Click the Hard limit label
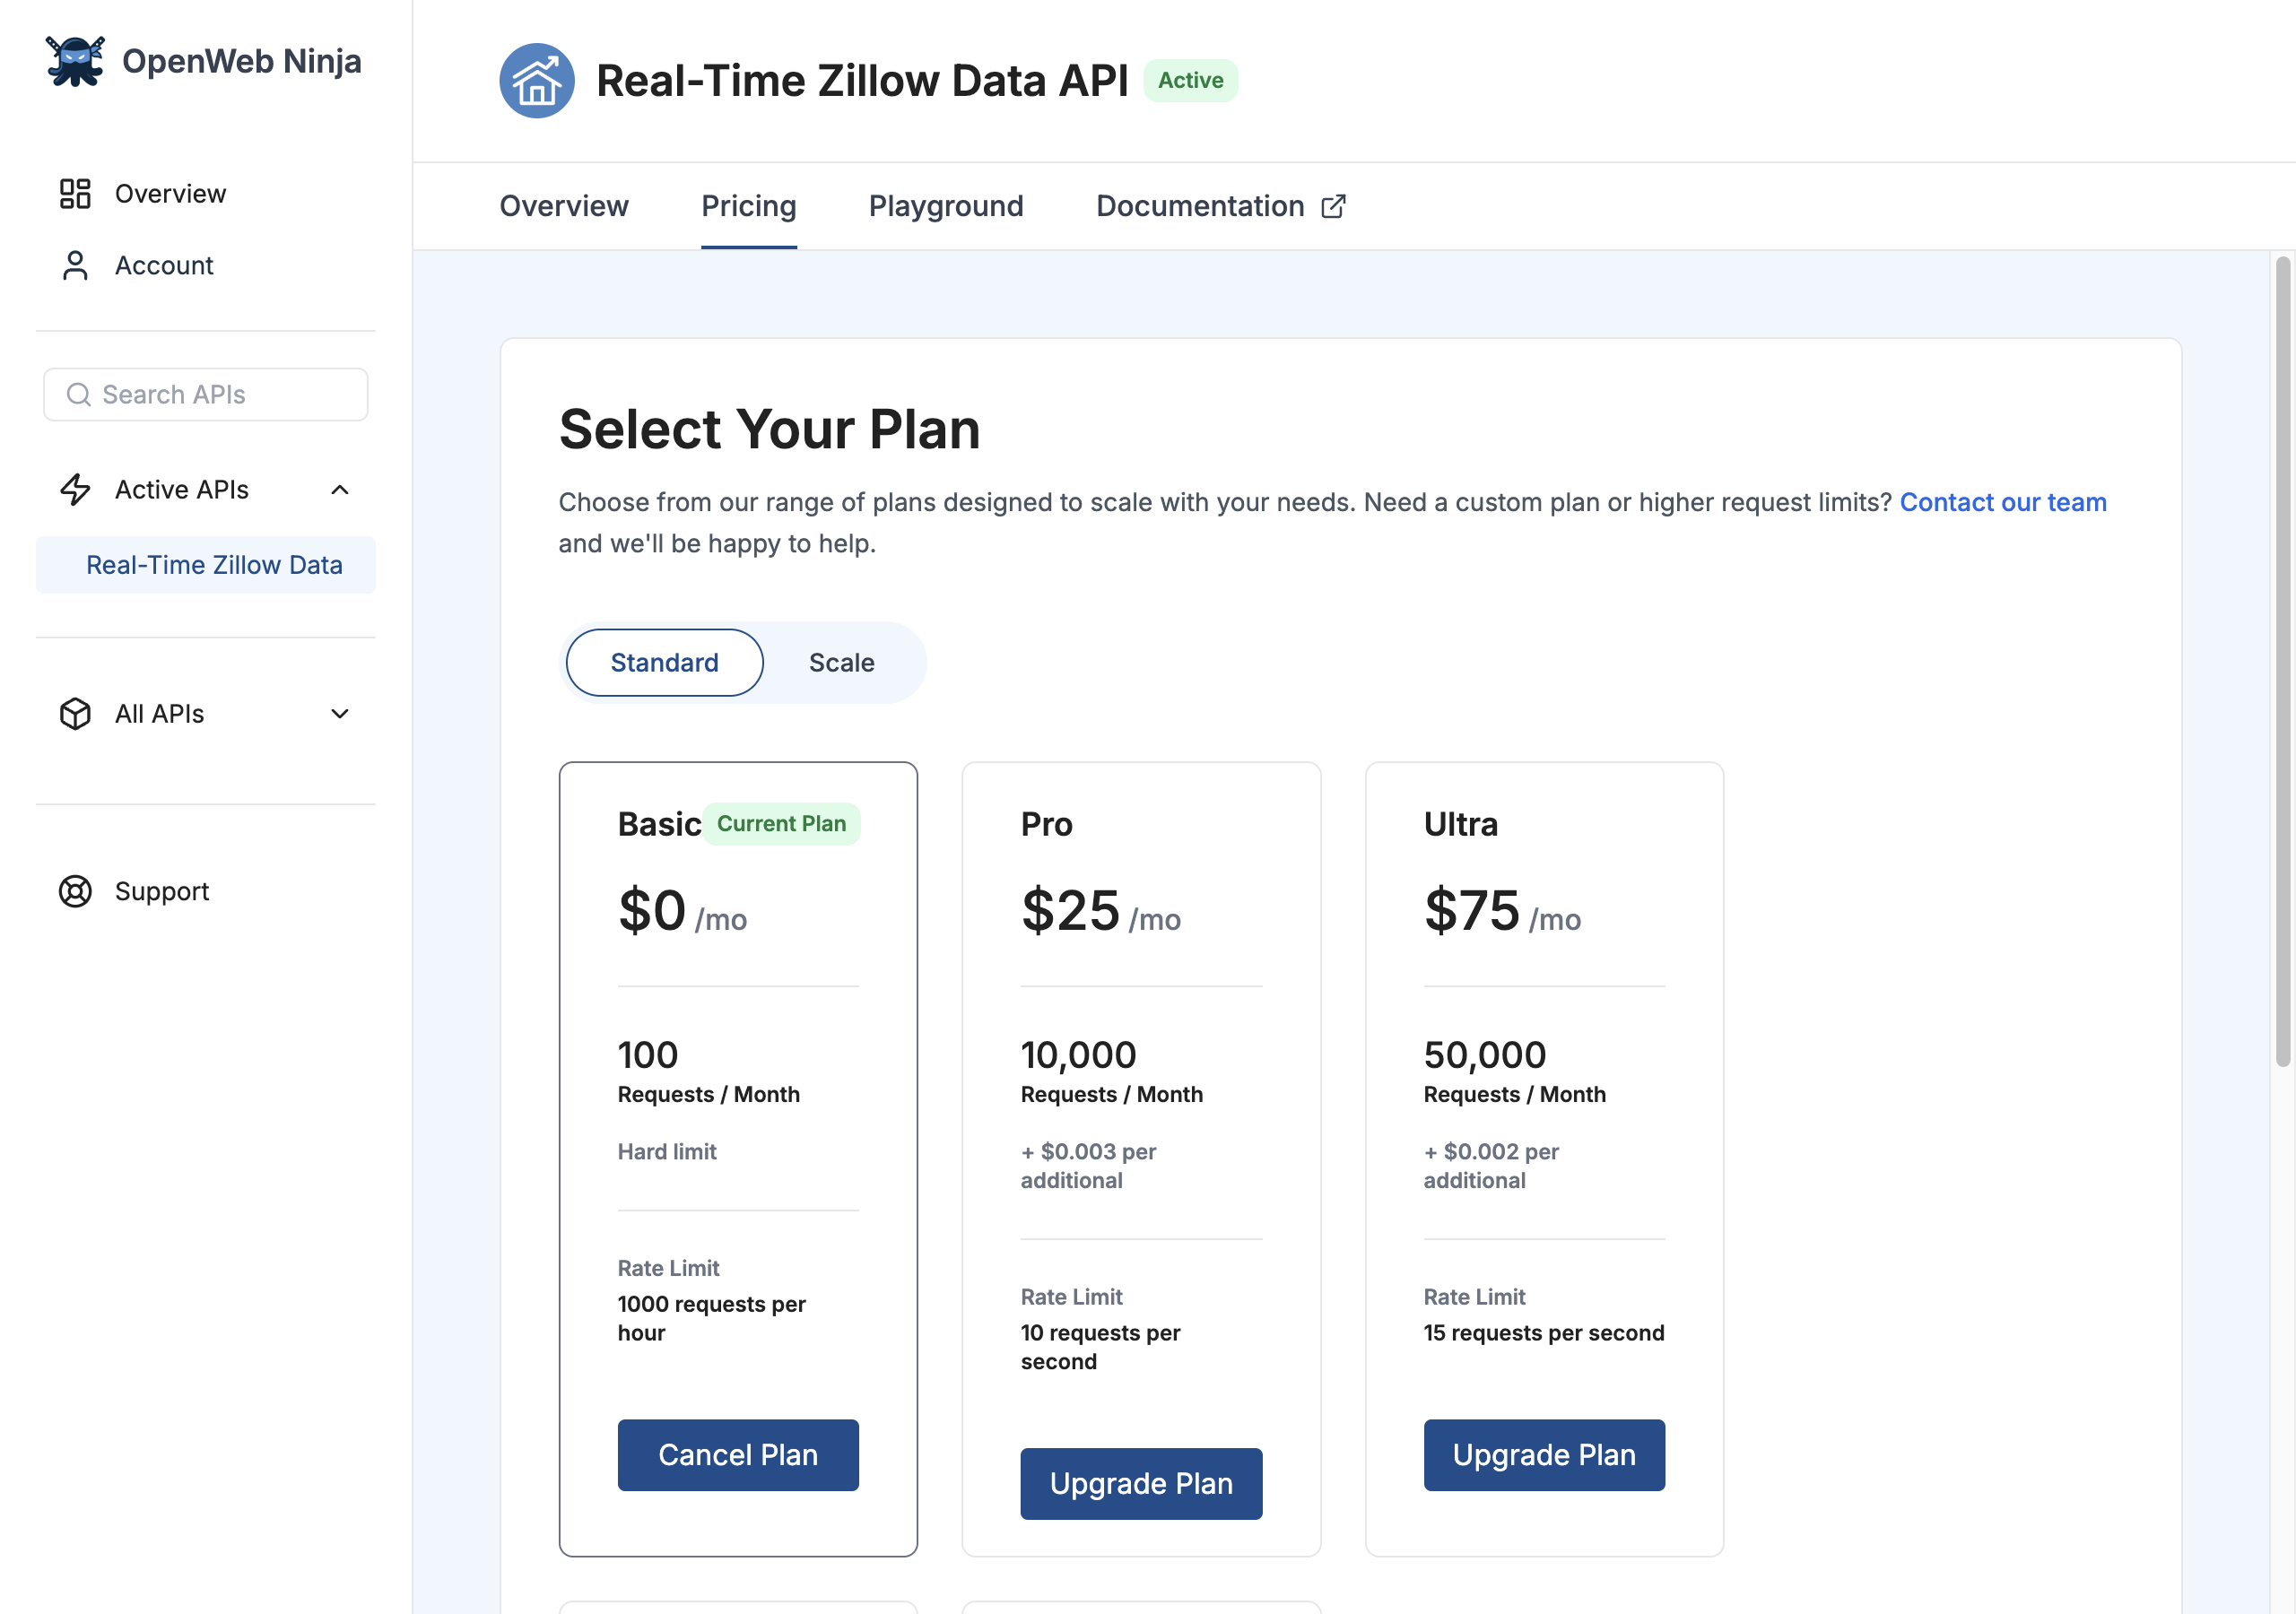This screenshot has width=2296, height=1614. 667,1151
